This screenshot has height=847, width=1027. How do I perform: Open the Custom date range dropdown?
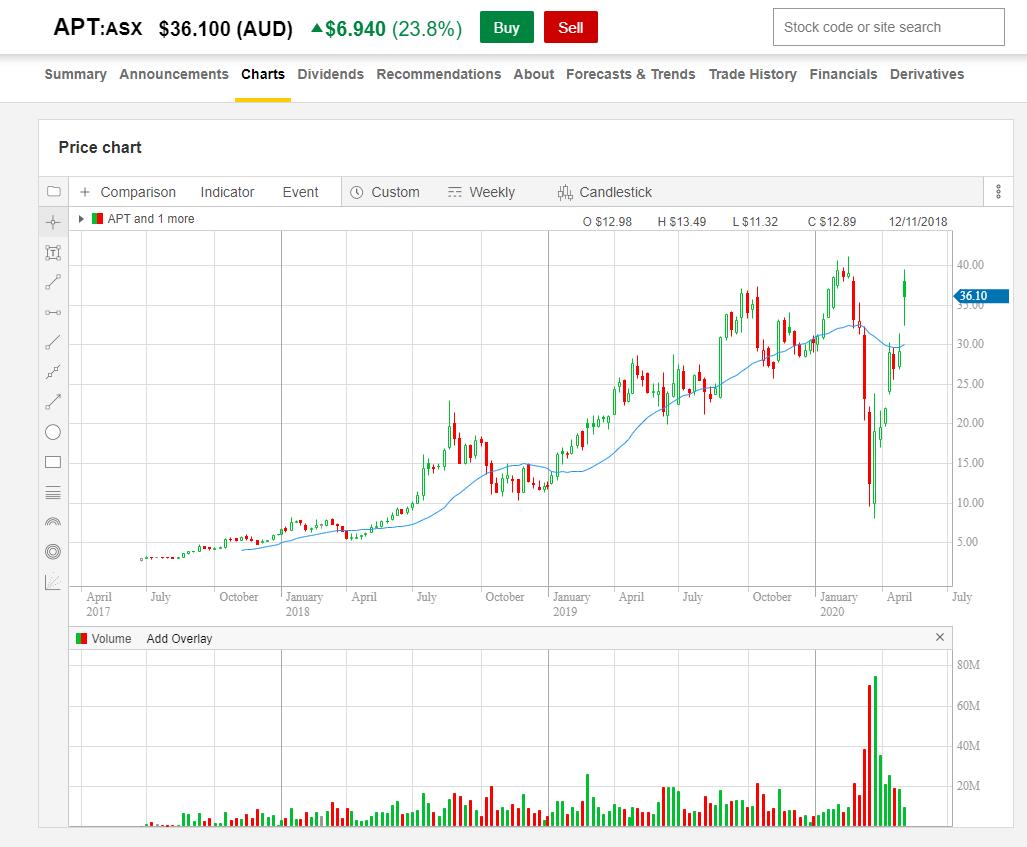click(x=395, y=192)
